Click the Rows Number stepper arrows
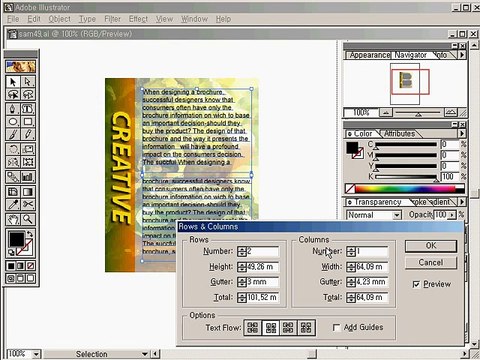Image resolution: width=480 pixels, height=360 pixels. [x=242, y=251]
